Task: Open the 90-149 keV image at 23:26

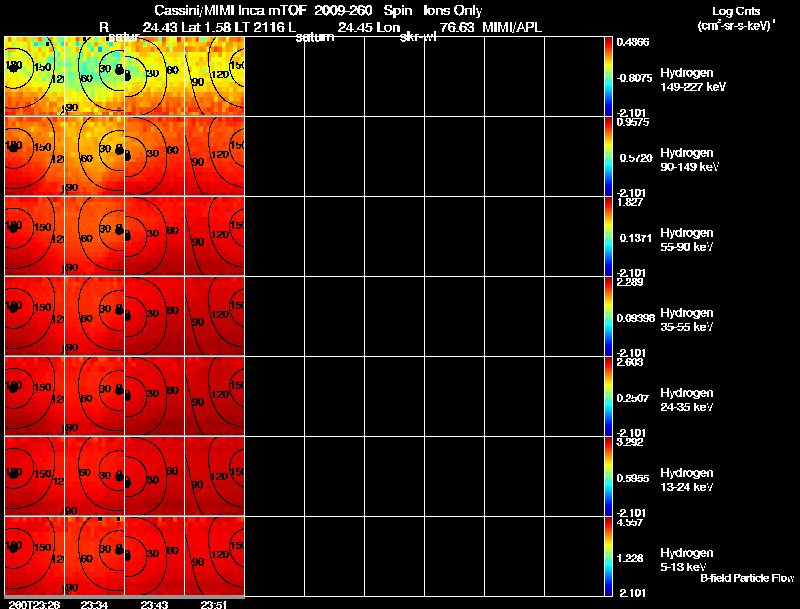Action: point(34,156)
